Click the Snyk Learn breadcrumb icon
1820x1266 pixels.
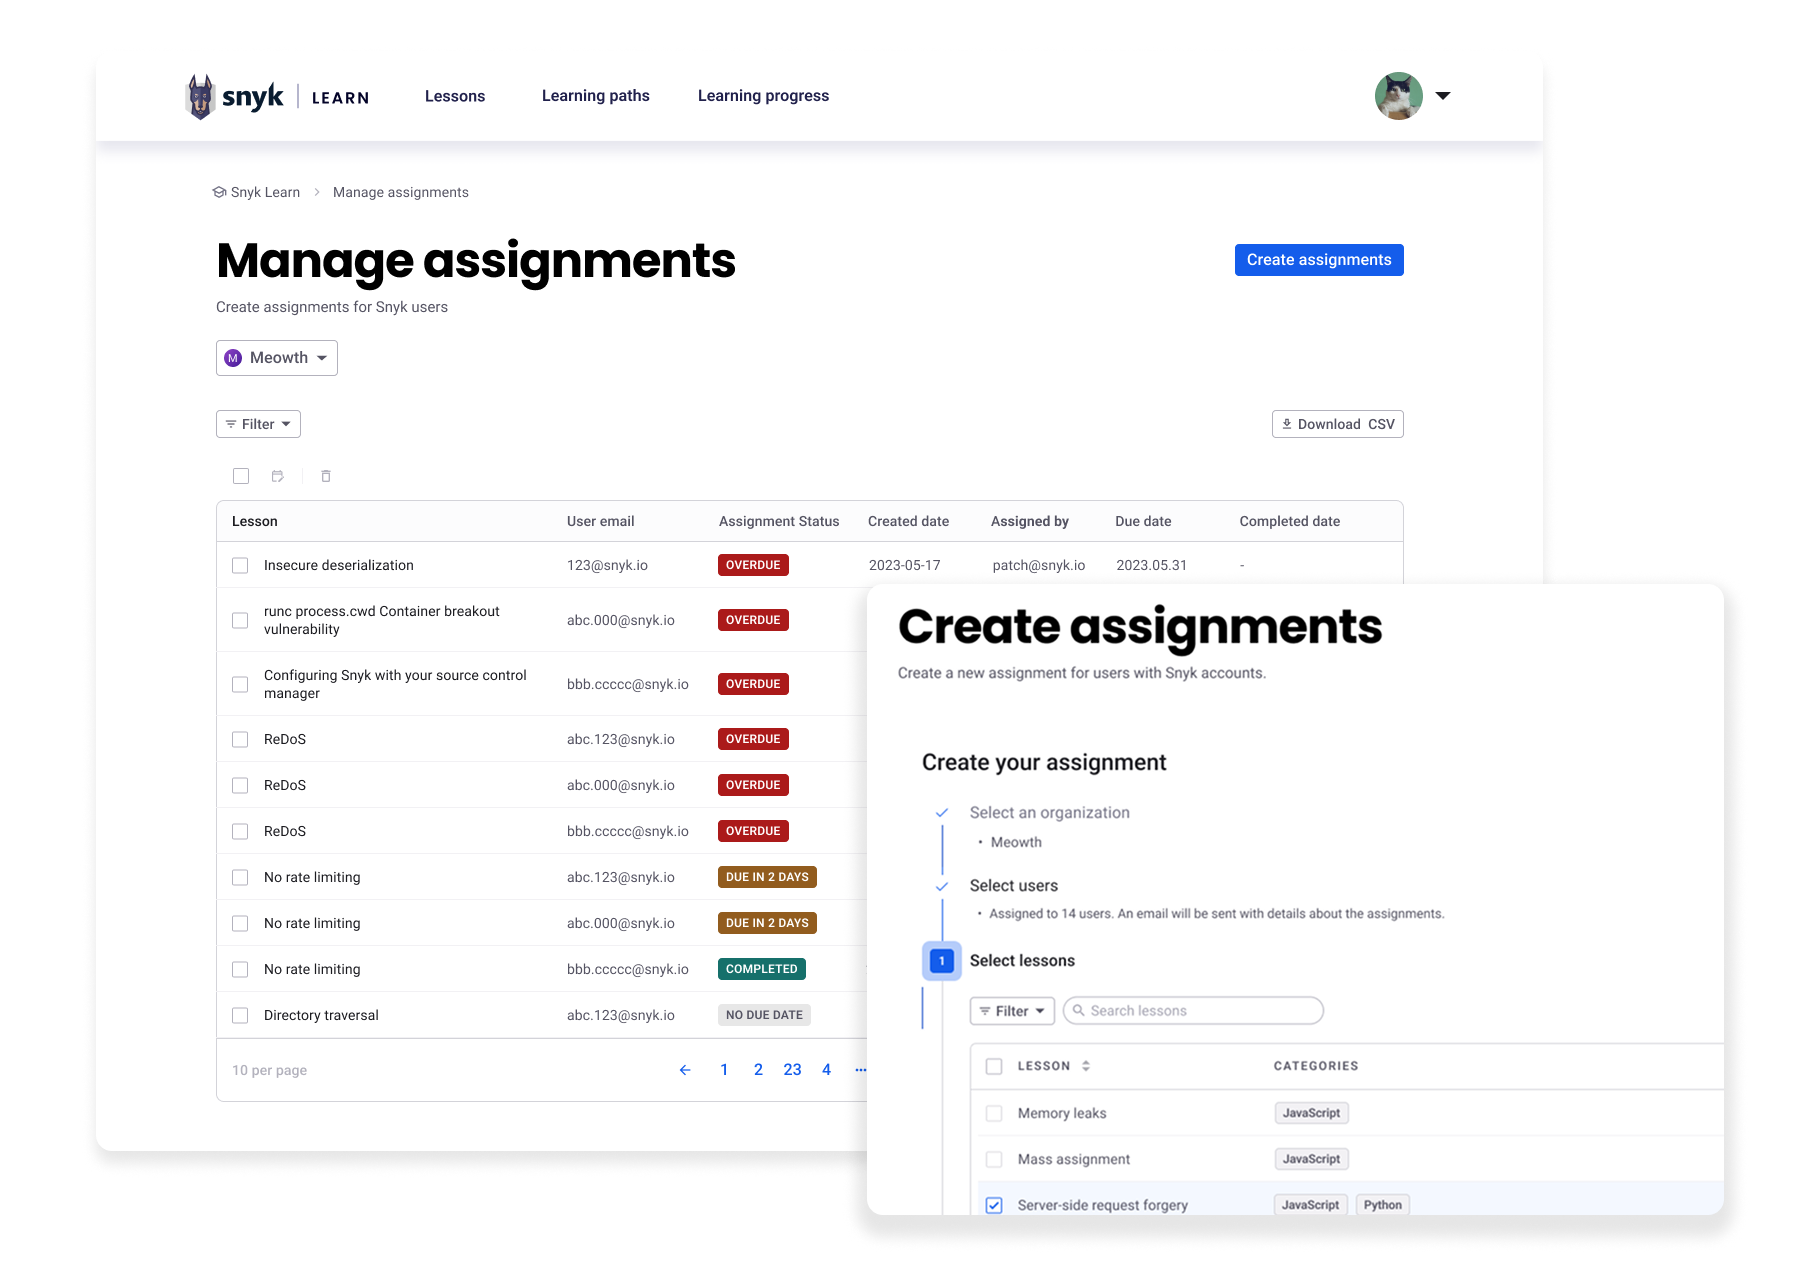click(219, 192)
